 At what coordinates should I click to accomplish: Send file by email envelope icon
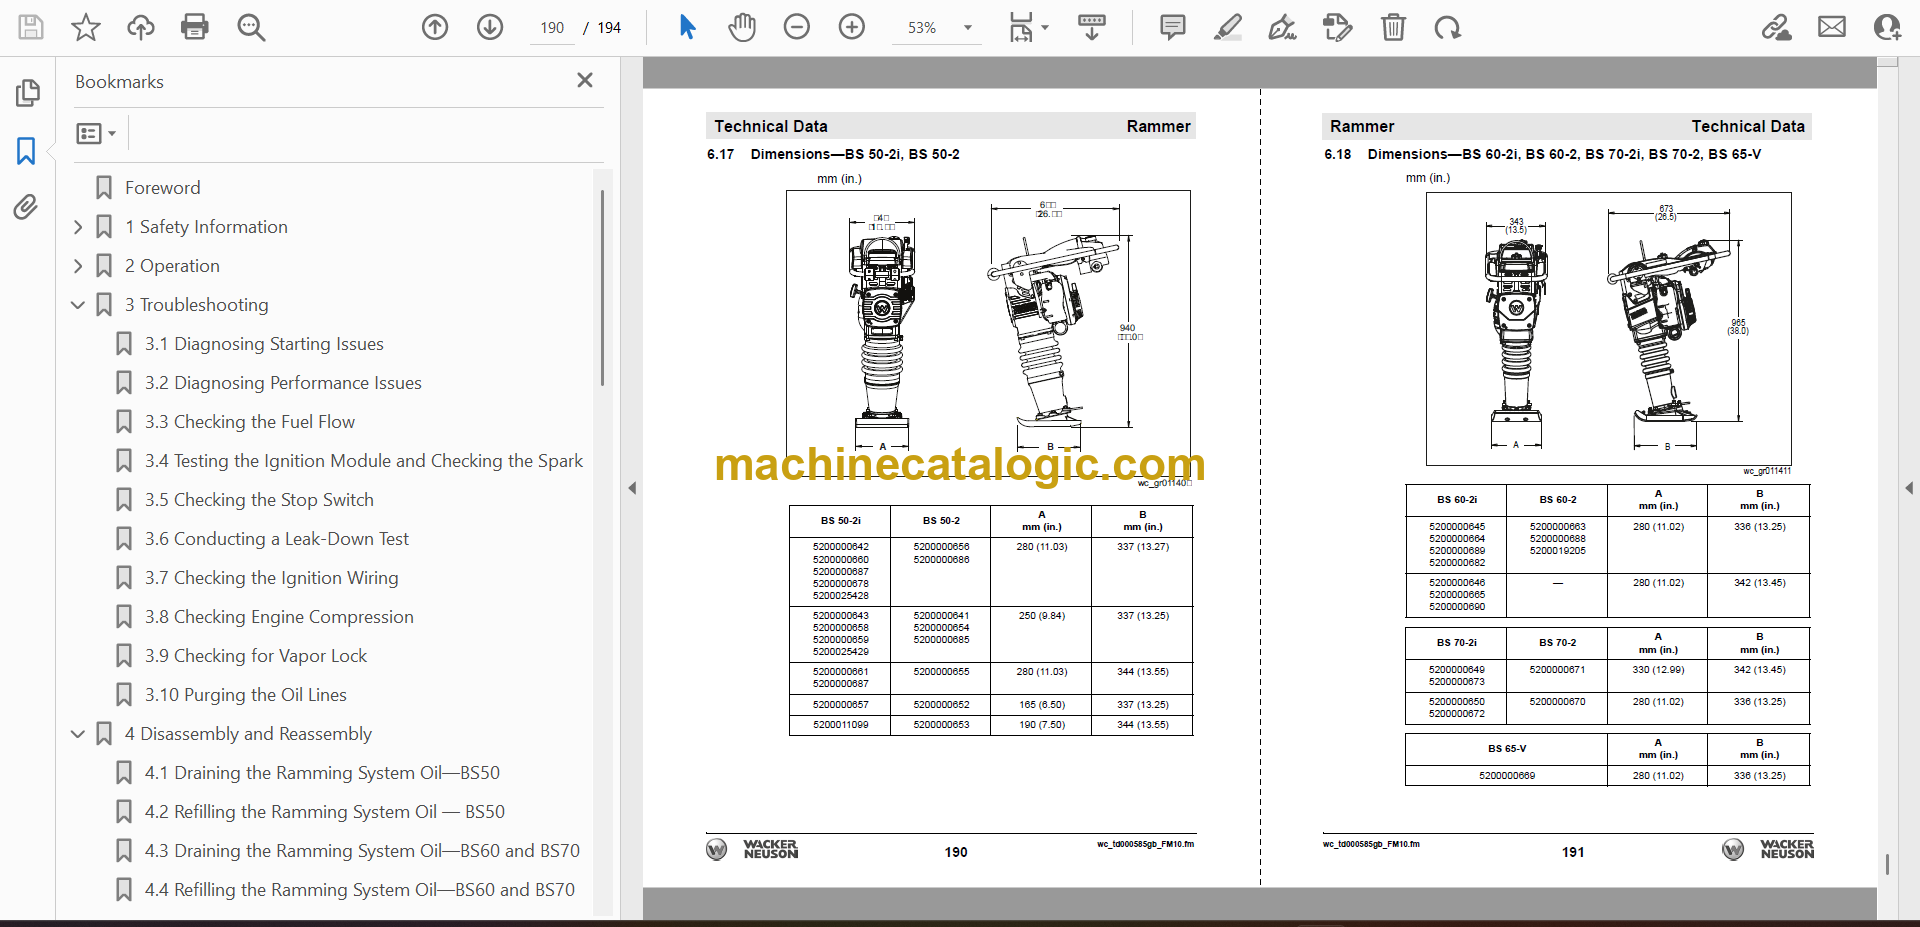pyautogui.click(x=1832, y=27)
